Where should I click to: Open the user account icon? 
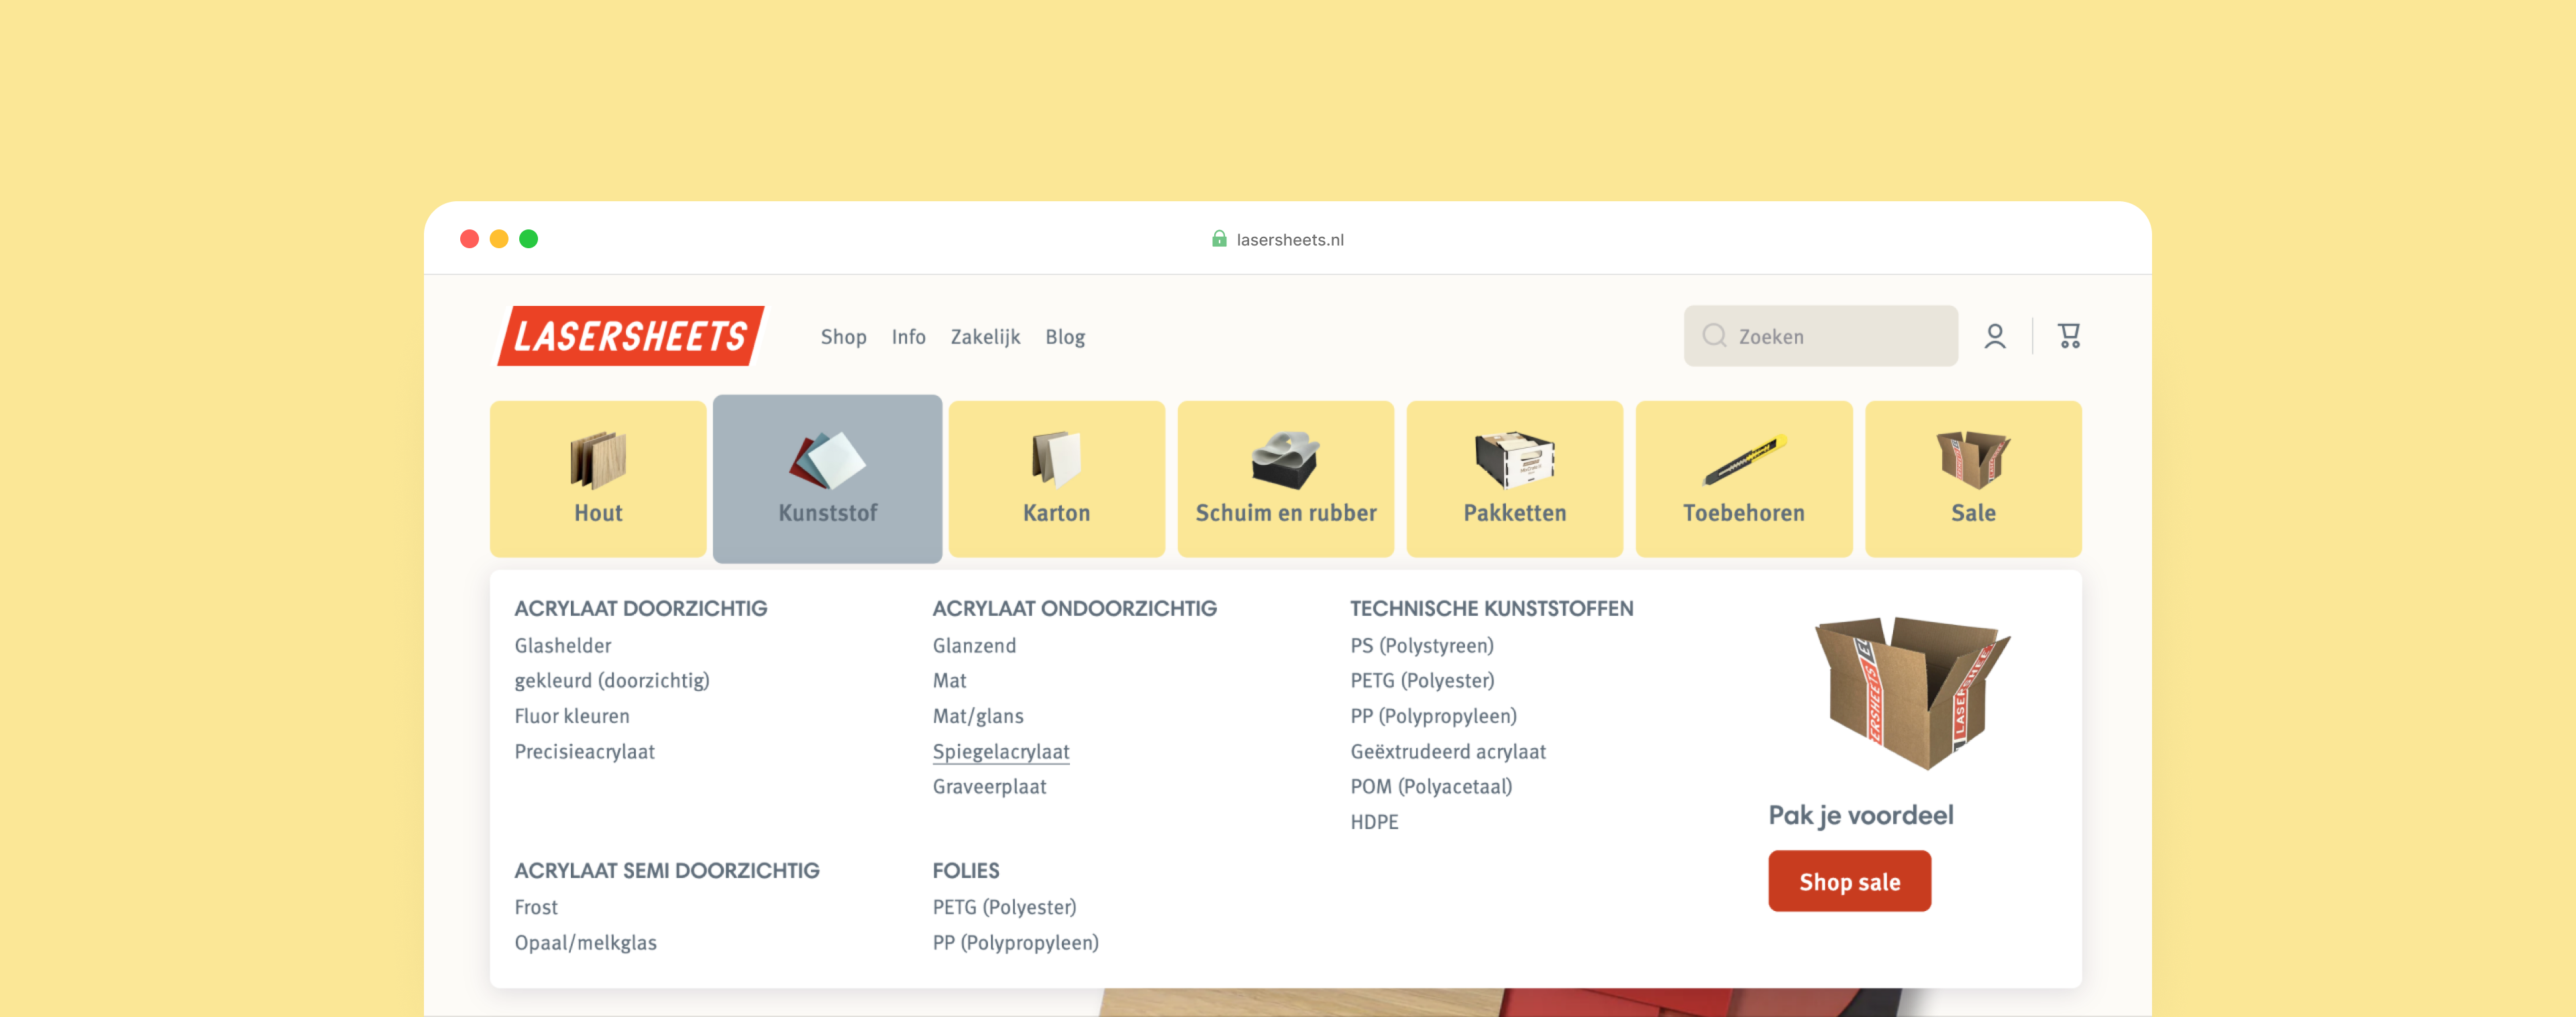1994,336
